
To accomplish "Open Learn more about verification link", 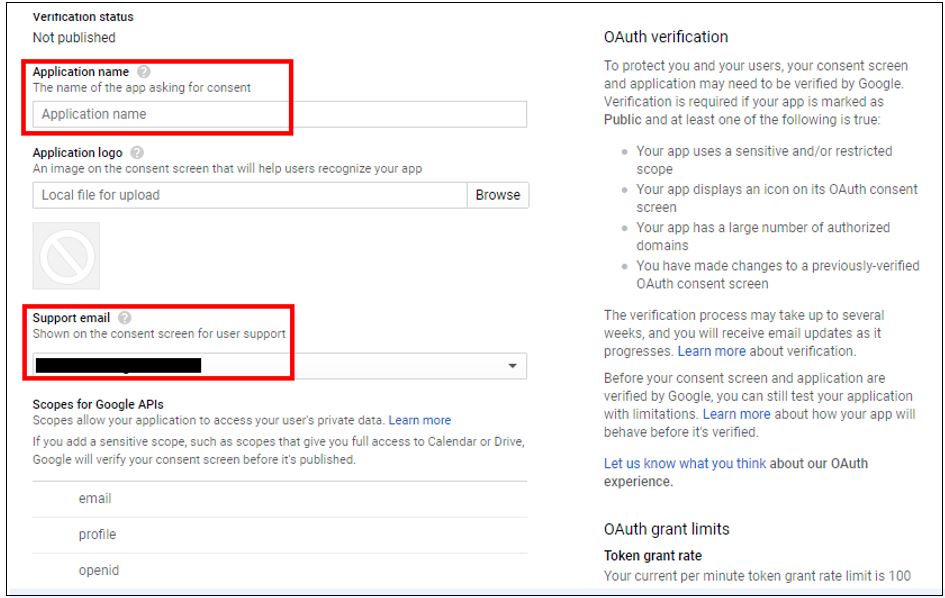I will click(711, 351).
